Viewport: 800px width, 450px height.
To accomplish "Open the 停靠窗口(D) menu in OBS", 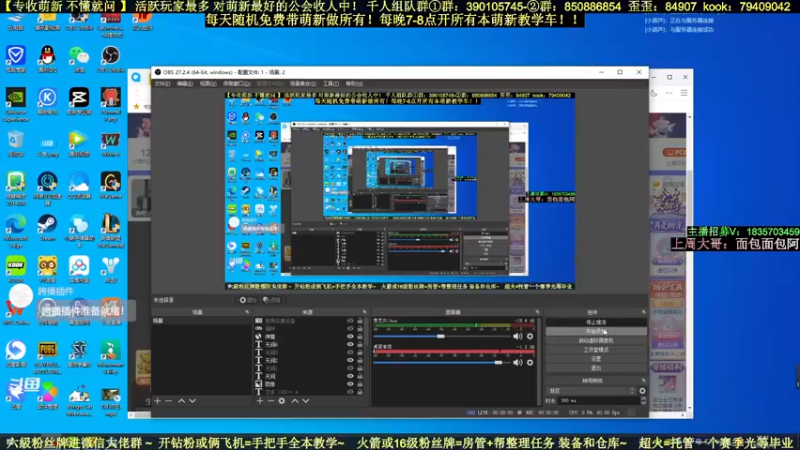I will [x=237, y=84].
